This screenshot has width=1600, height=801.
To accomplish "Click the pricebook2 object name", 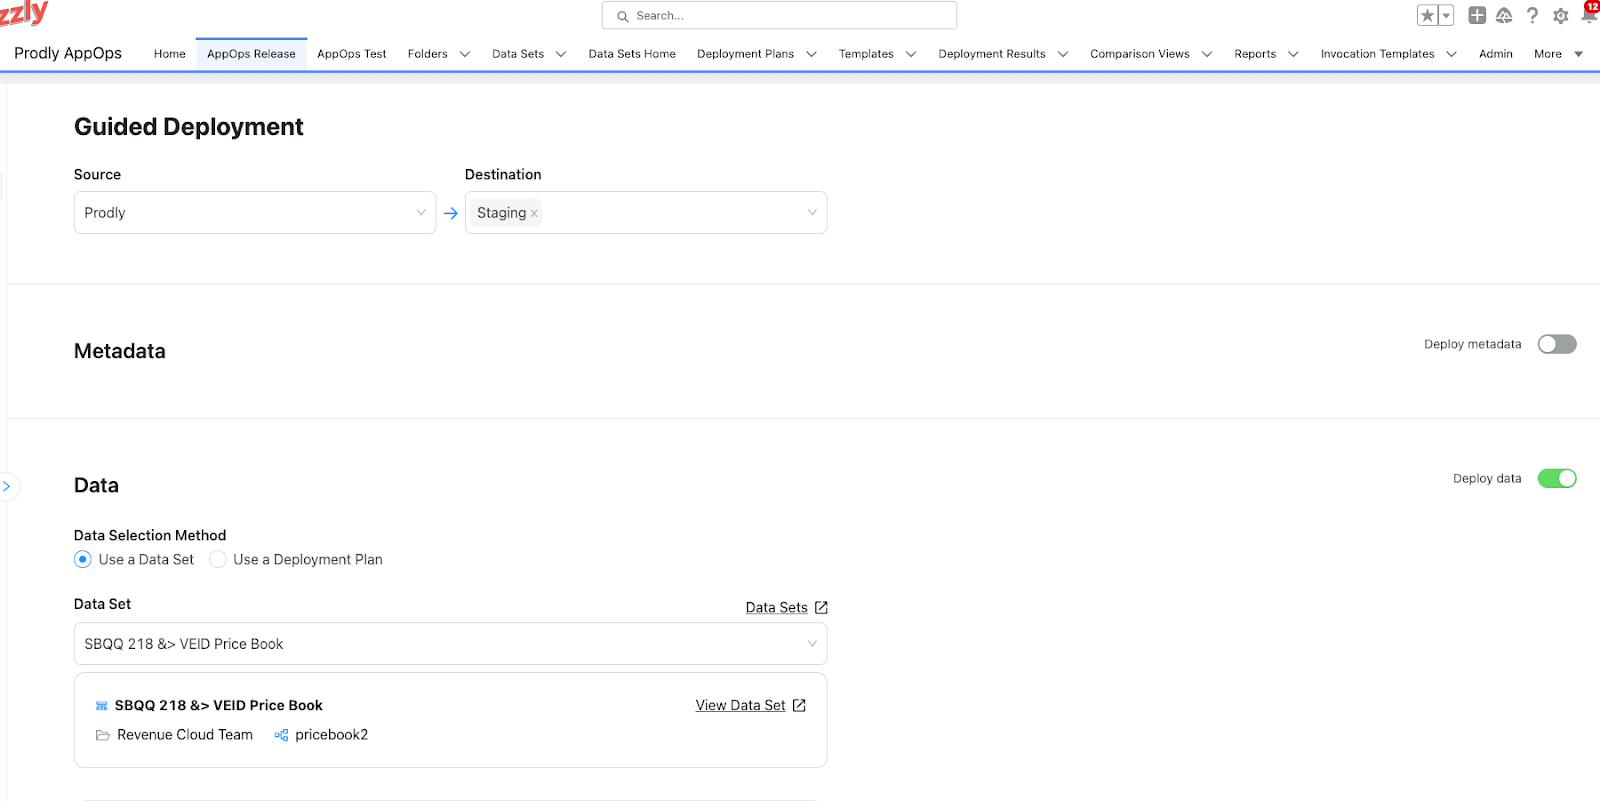I will [x=332, y=735].
